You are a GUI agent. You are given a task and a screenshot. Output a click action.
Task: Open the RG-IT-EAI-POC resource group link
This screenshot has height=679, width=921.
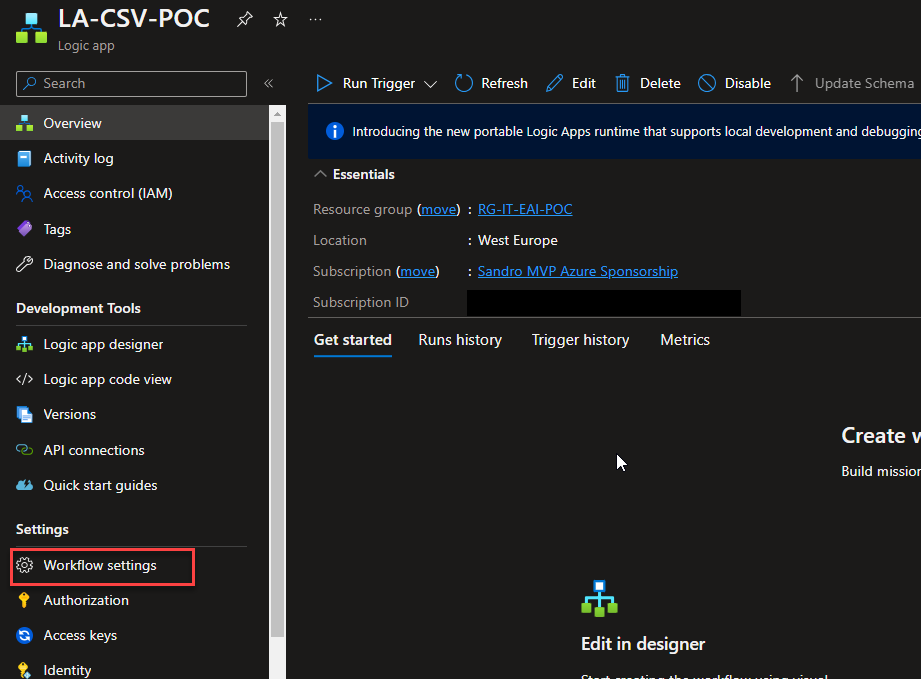525,209
